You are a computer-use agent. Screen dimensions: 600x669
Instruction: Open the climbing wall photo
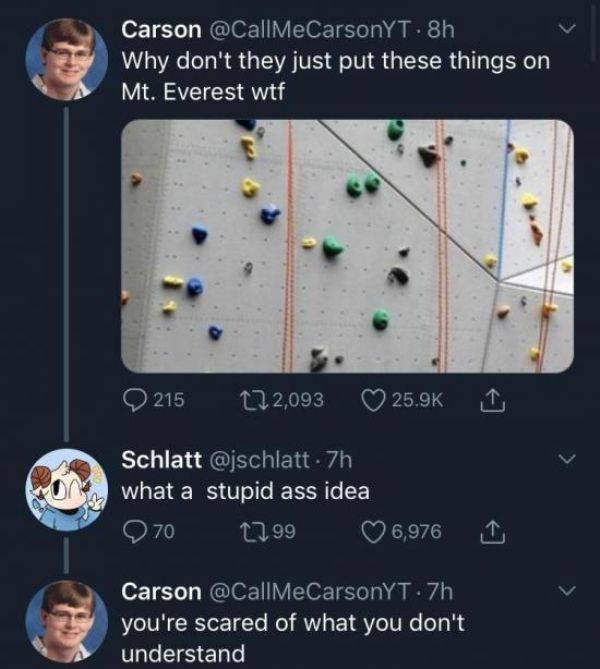(x=347, y=246)
